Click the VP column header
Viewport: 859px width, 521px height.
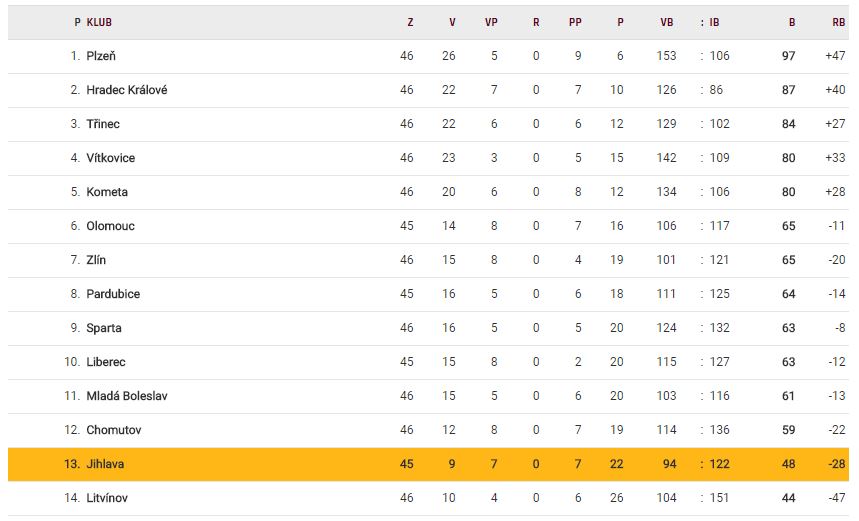tap(491, 22)
